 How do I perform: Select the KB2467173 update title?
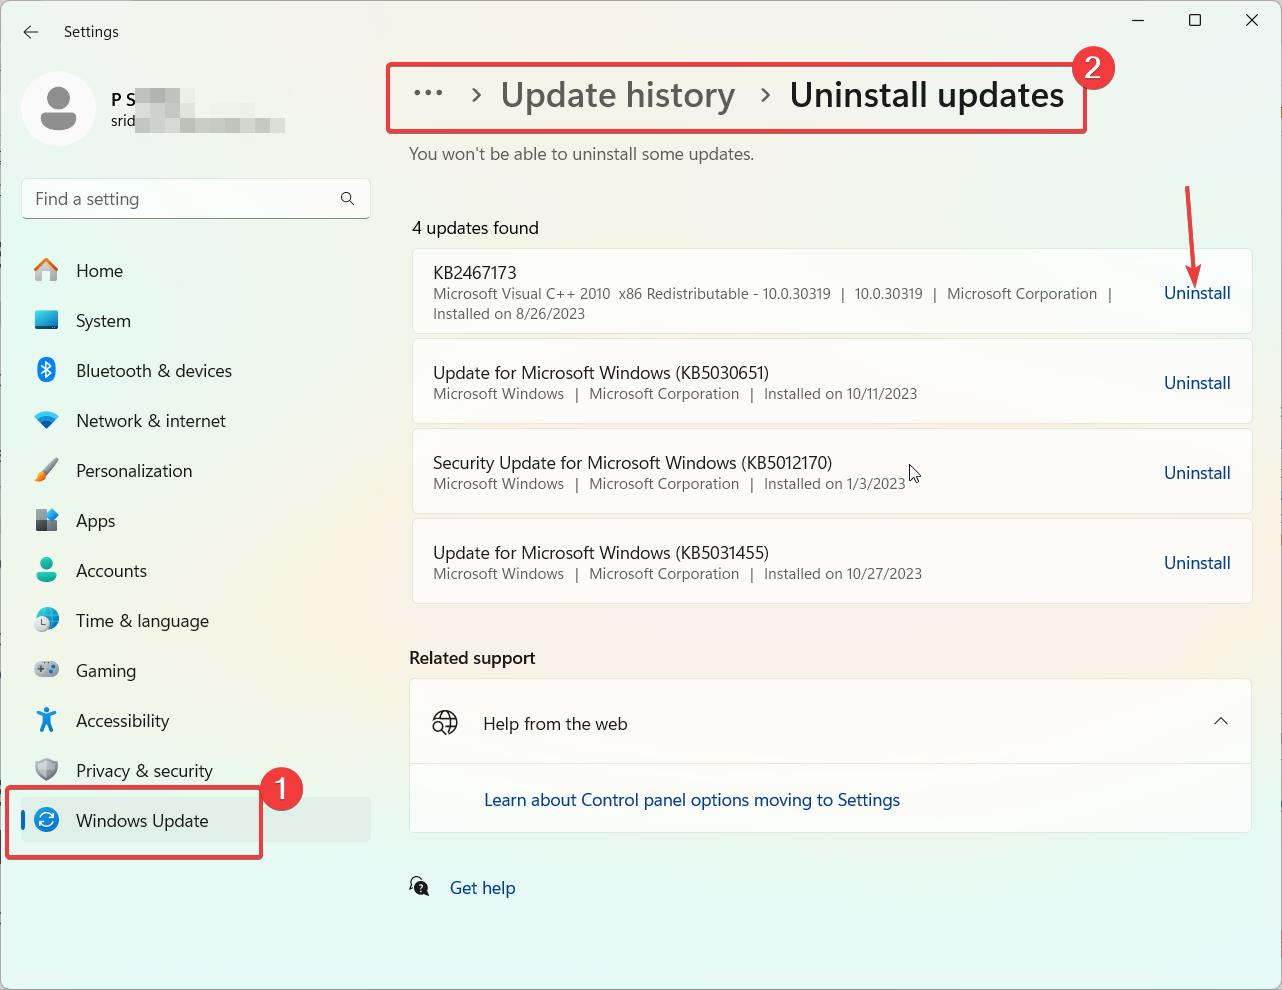[x=474, y=272]
